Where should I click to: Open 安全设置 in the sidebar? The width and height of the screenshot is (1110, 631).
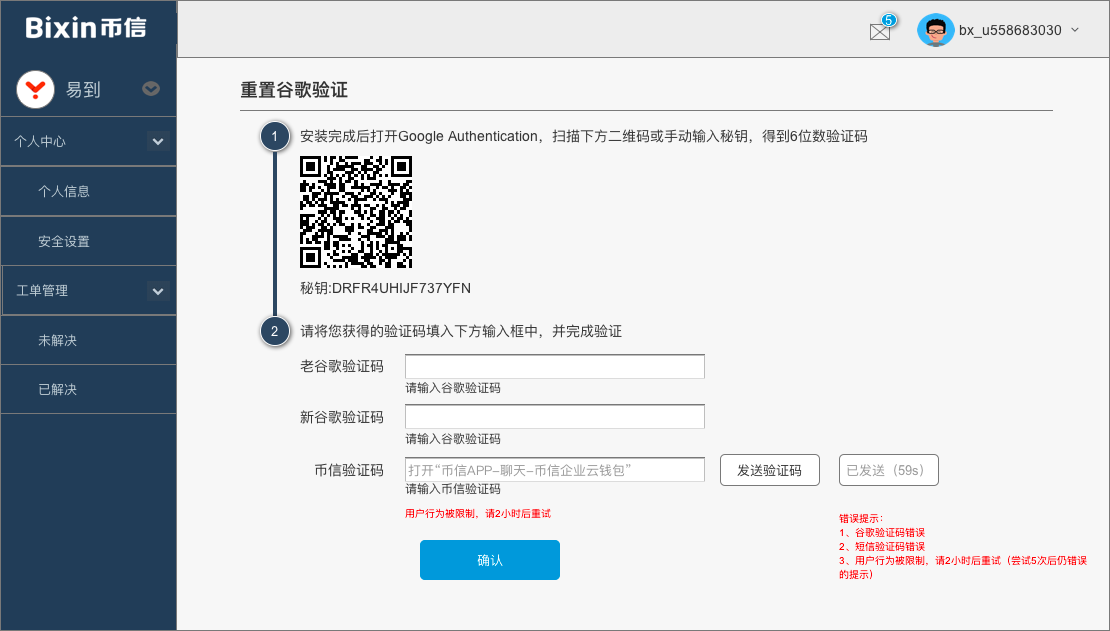tap(64, 241)
